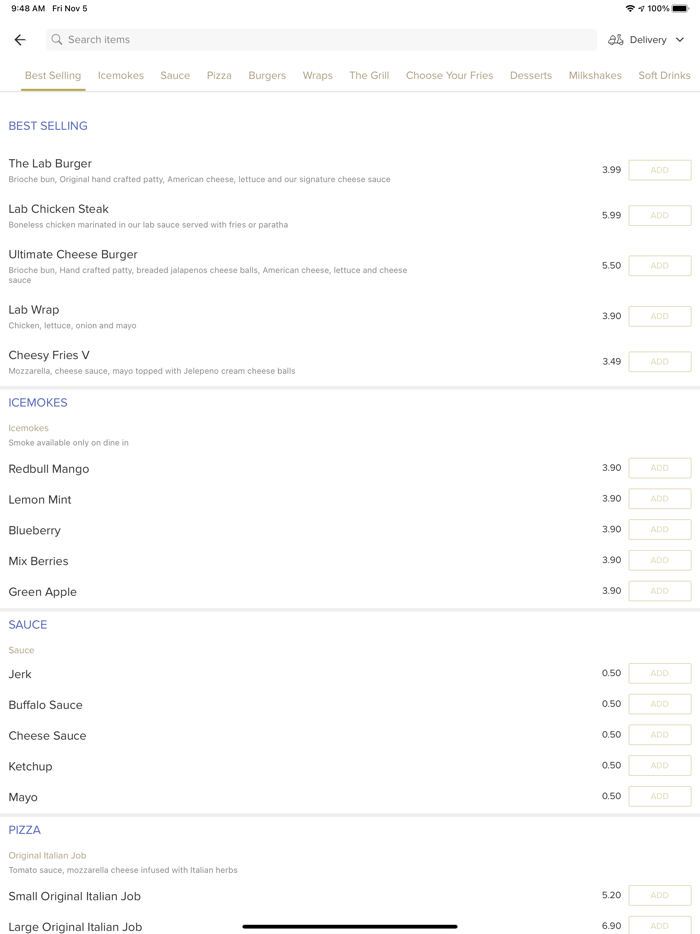Open the Burgers tab
700x934 pixels.
267,76
